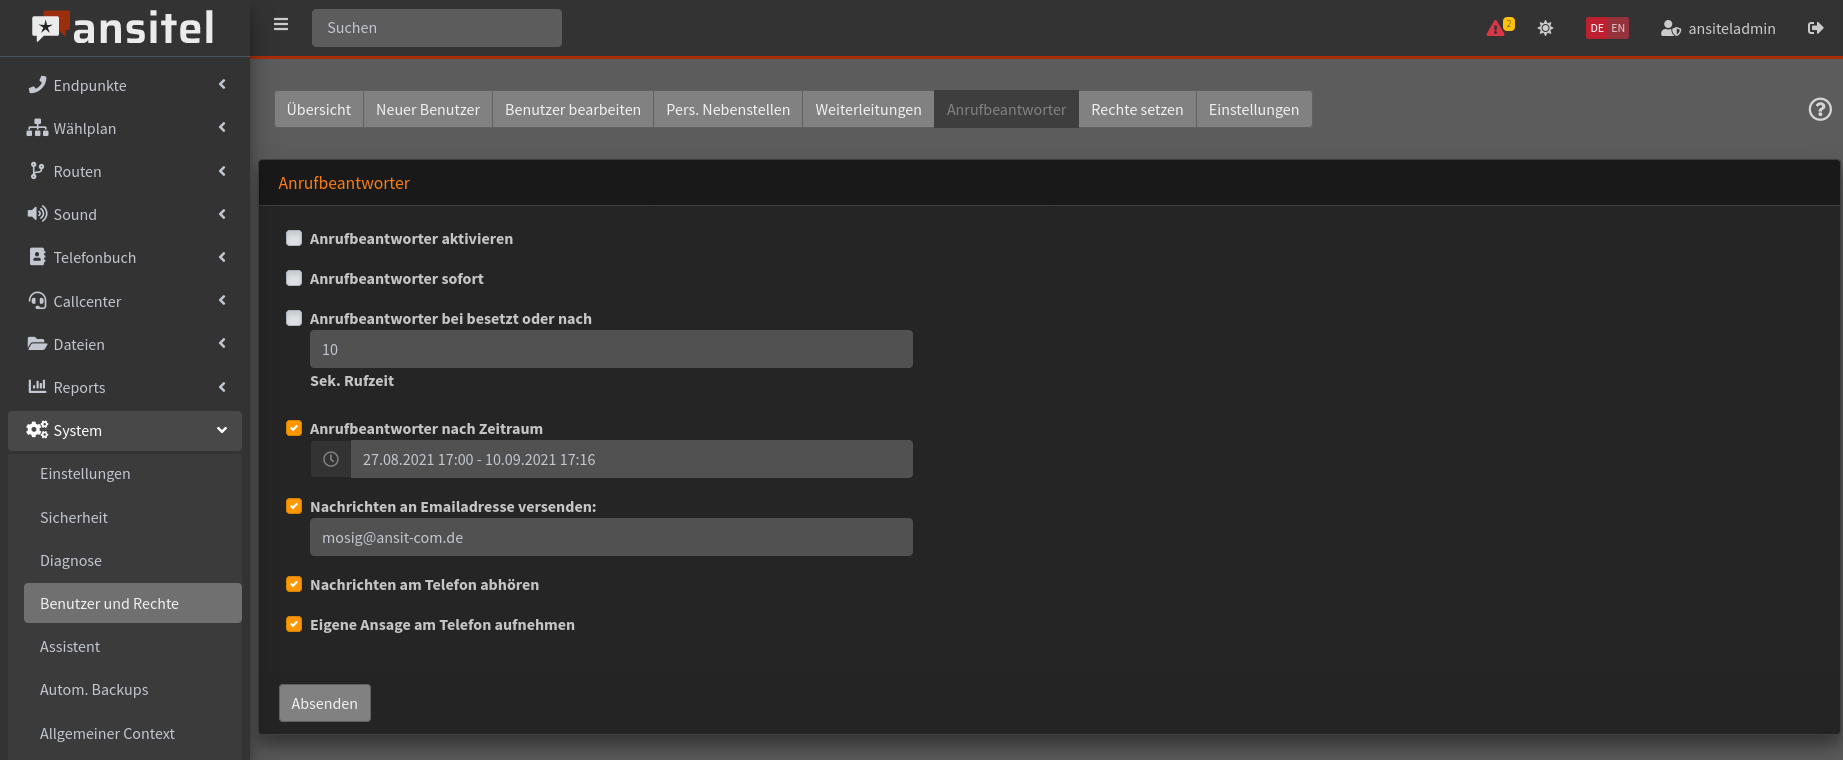Open the Rechte setzen tab
The image size is (1843, 760).
point(1137,109)
